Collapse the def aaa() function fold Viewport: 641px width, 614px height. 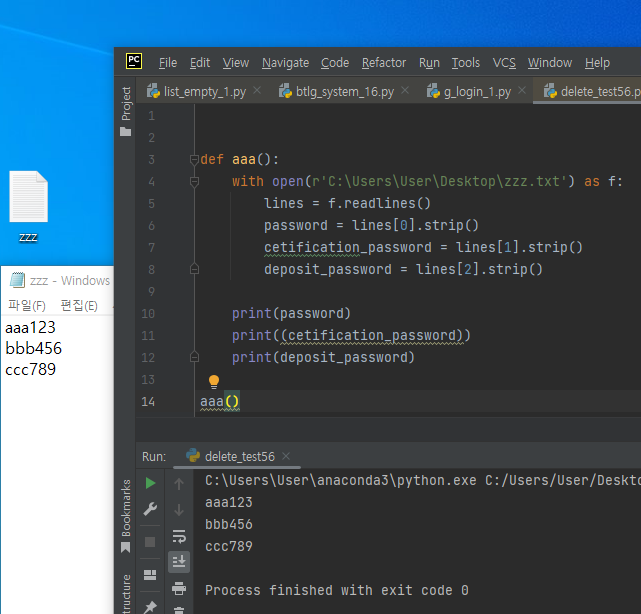coord(194,159)
